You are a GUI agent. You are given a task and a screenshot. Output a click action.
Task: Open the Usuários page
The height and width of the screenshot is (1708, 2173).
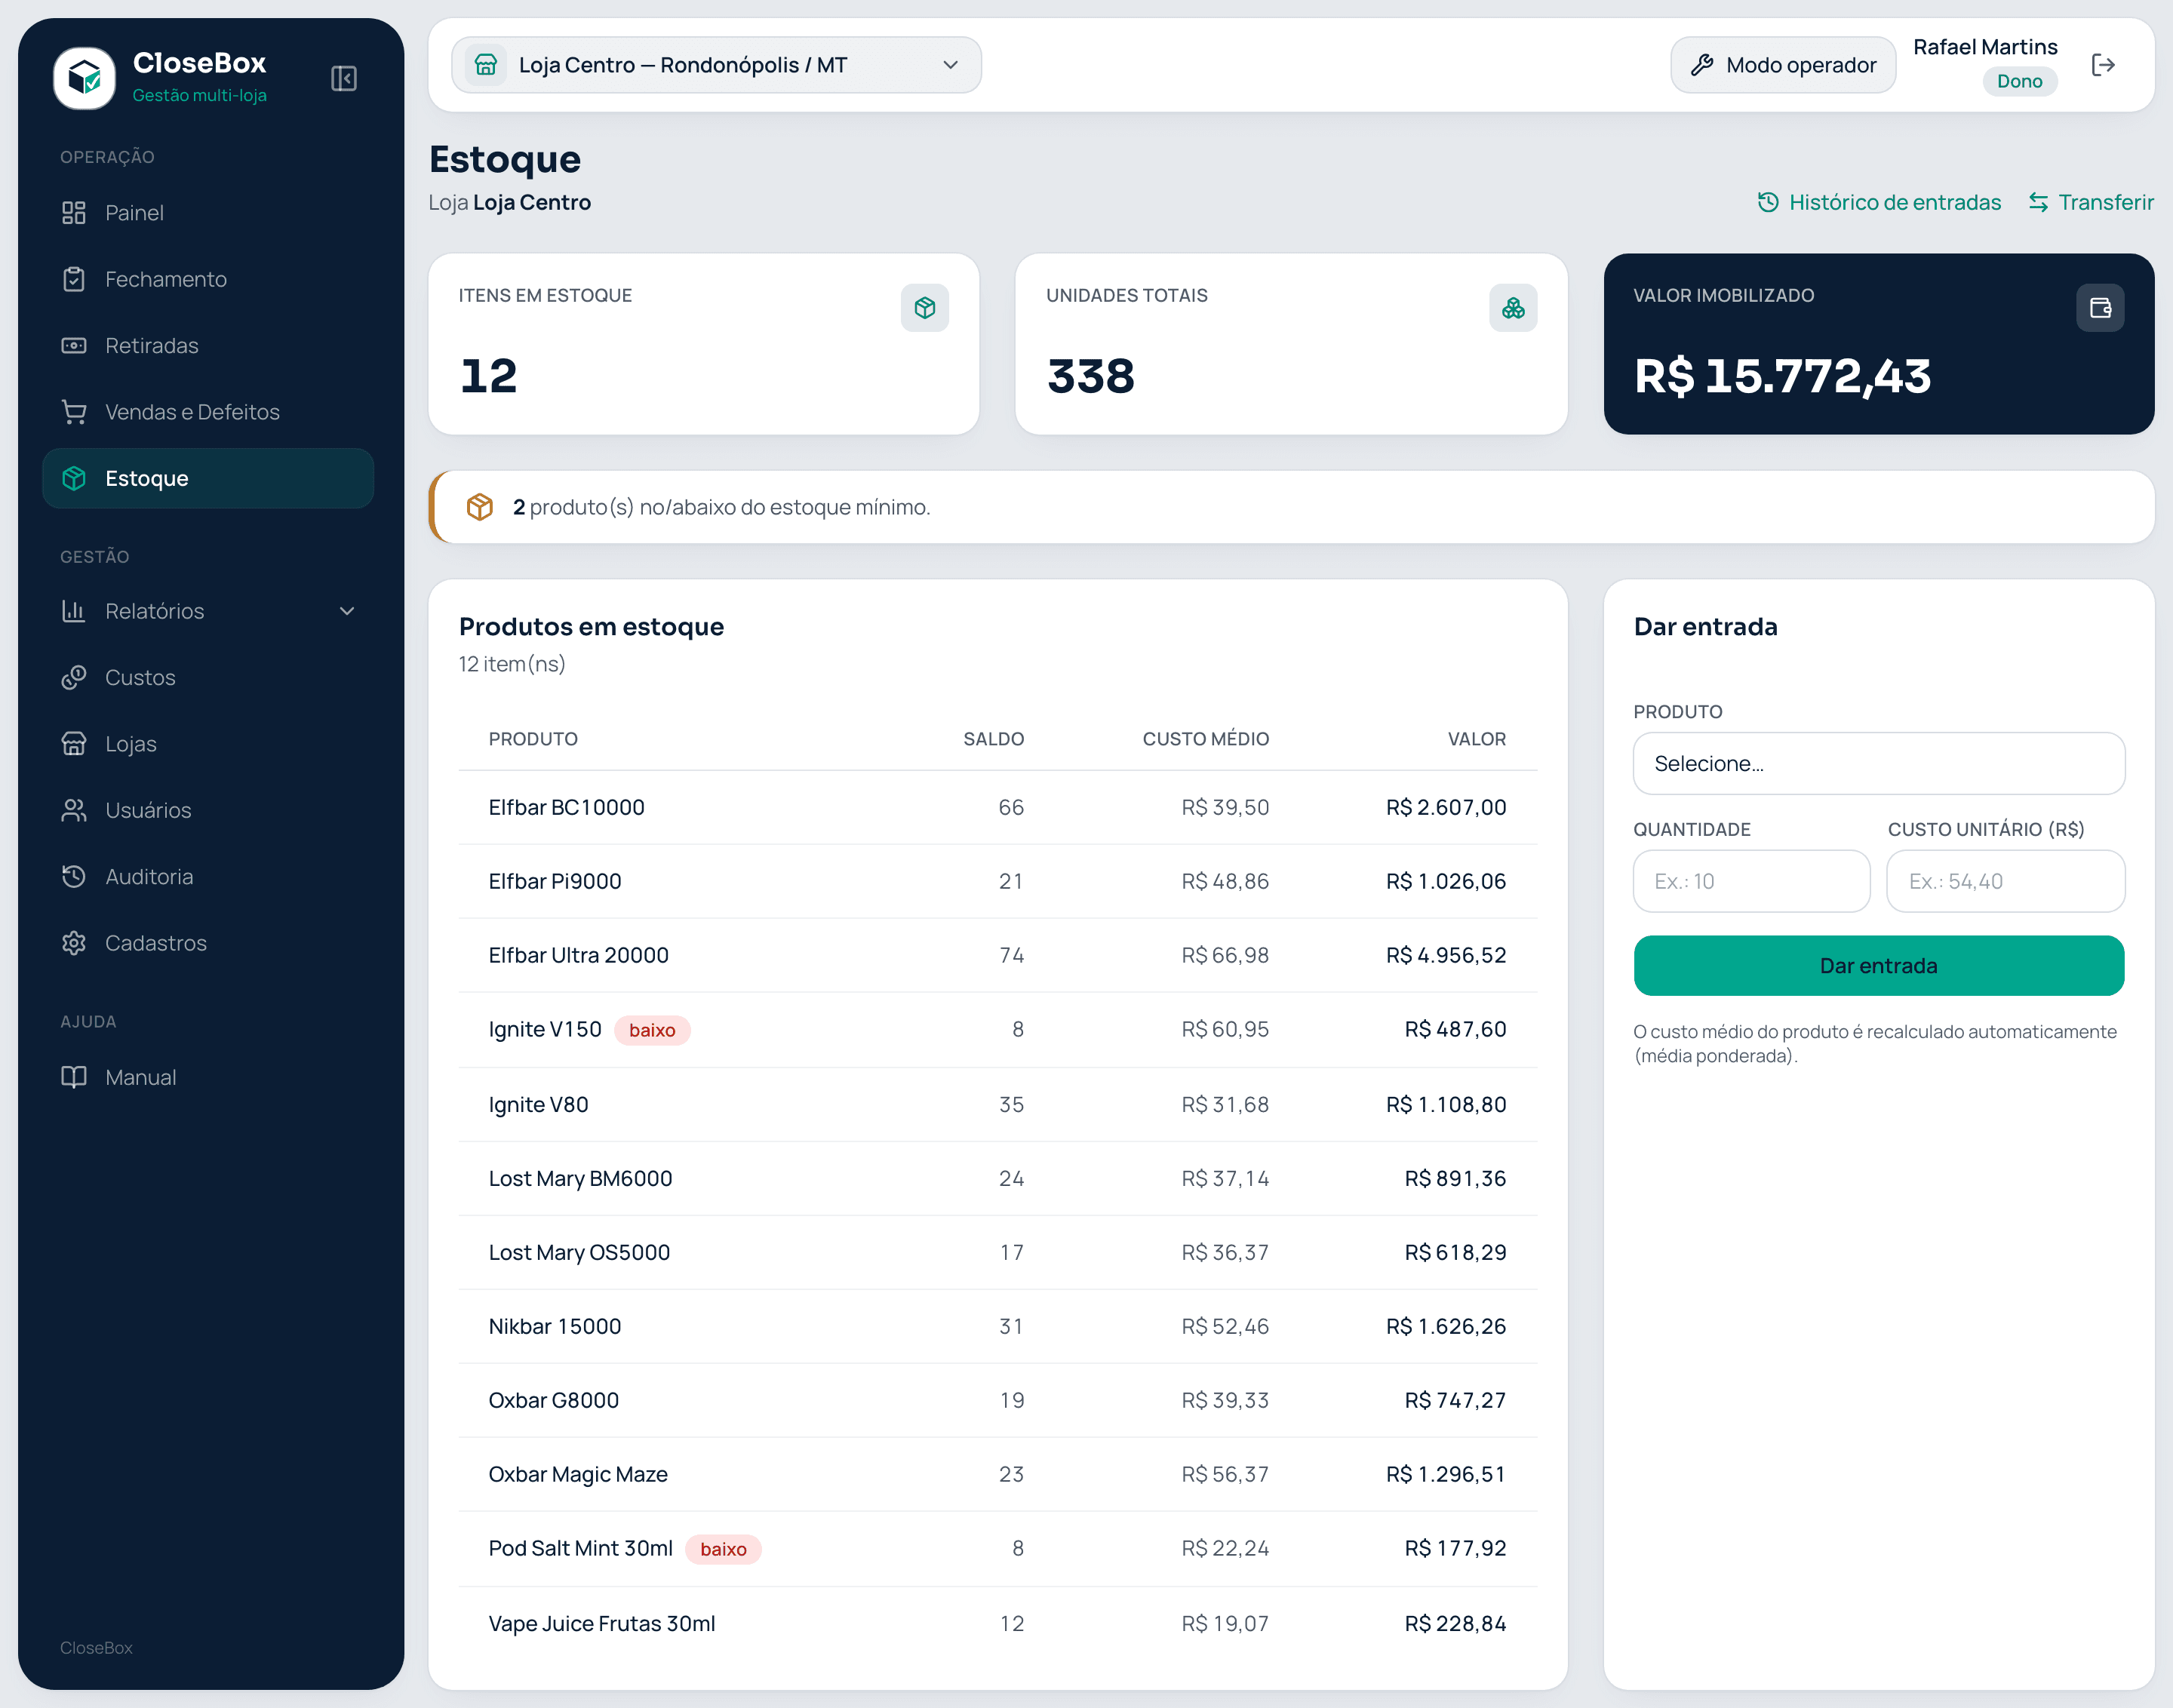click(x=208, y=810)
